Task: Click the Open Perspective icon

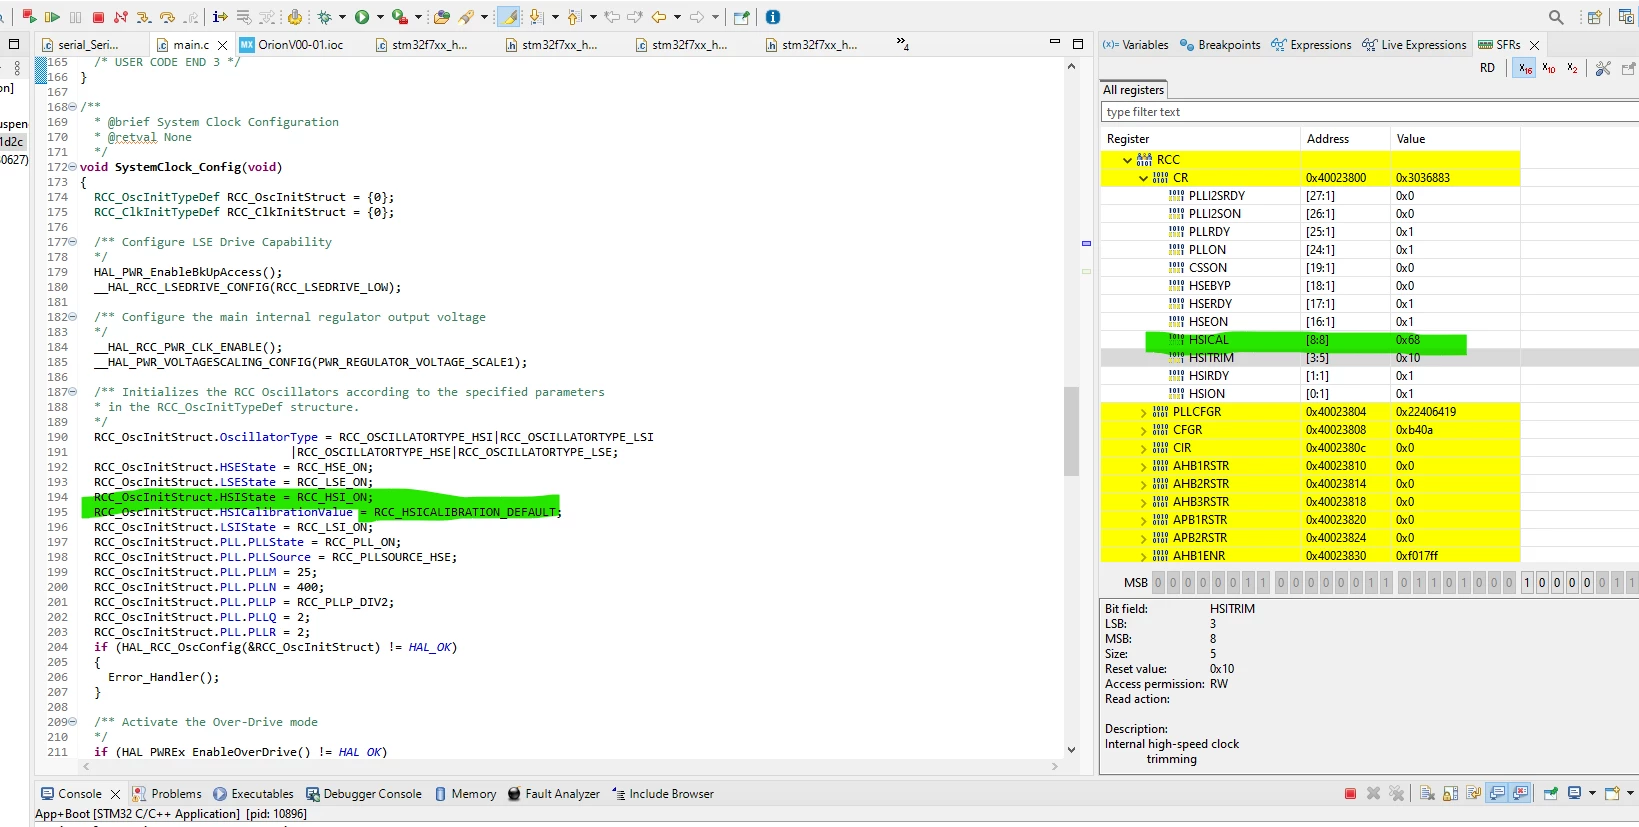Action: point(1595,17)
